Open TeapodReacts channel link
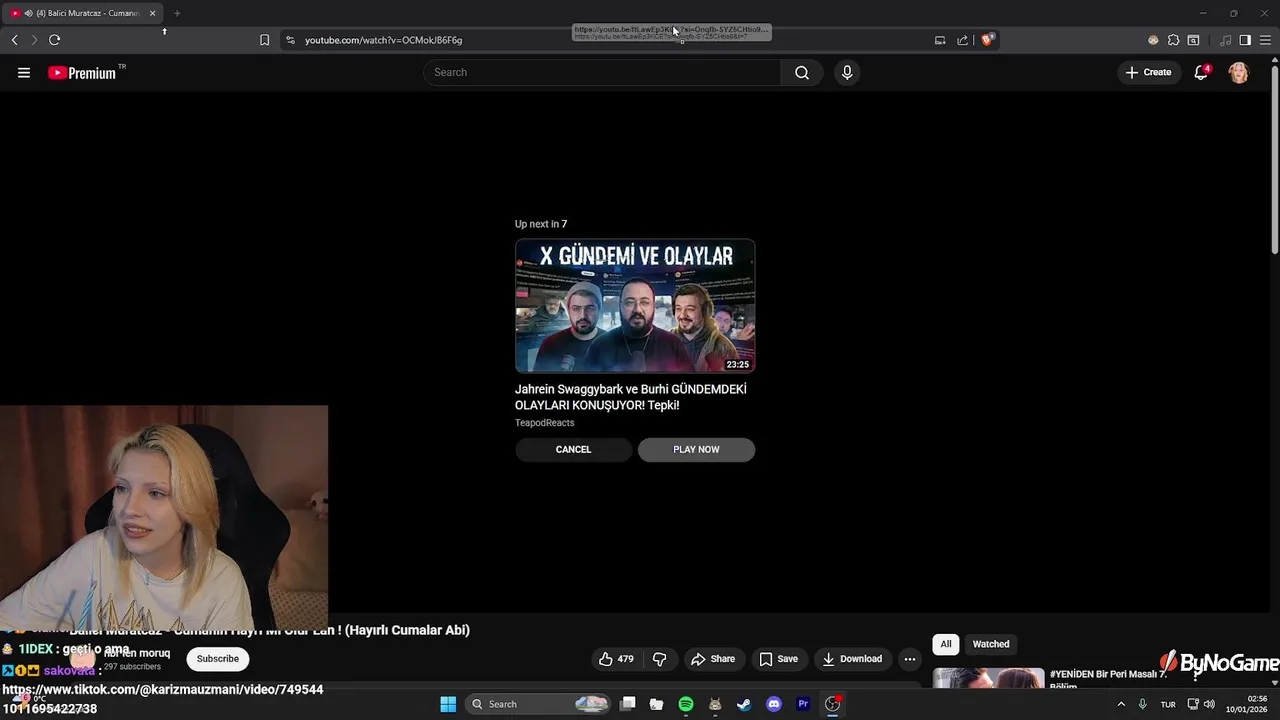Screen dimensions: 1280x720 (x=545, y=423)
